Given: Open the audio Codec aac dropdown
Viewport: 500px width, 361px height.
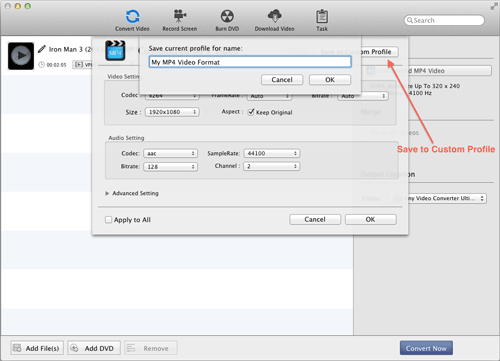Looking at the screenshot, I should pos(170,153).
